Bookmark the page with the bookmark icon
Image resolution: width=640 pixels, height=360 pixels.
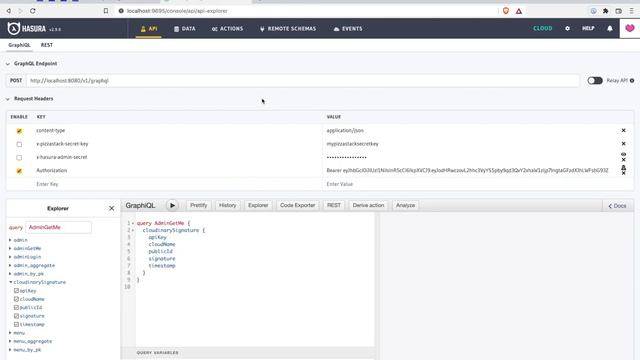click(x=106, y=11)
